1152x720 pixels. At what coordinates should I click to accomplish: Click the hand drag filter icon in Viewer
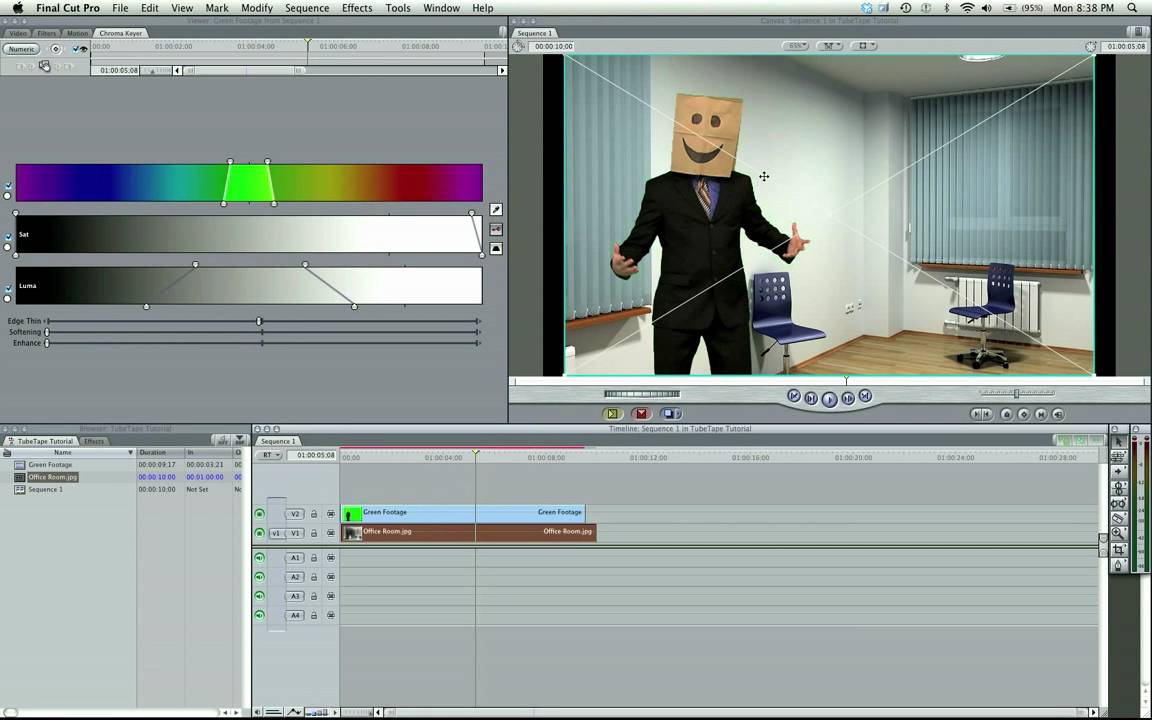pos(44,66)
